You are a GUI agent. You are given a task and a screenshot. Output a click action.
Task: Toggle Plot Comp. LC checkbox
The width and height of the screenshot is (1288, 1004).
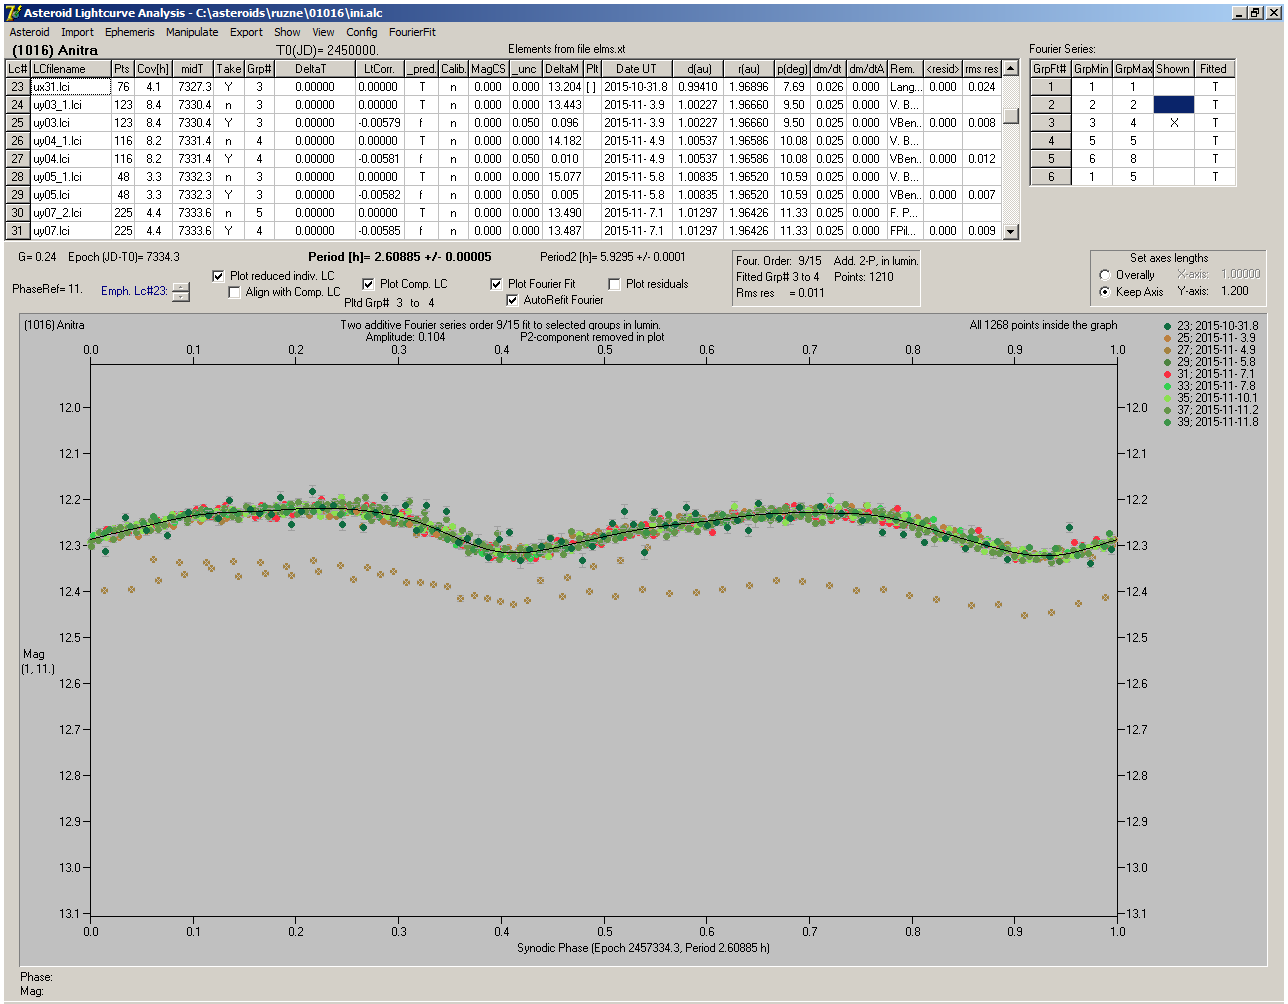click(369, 284)
